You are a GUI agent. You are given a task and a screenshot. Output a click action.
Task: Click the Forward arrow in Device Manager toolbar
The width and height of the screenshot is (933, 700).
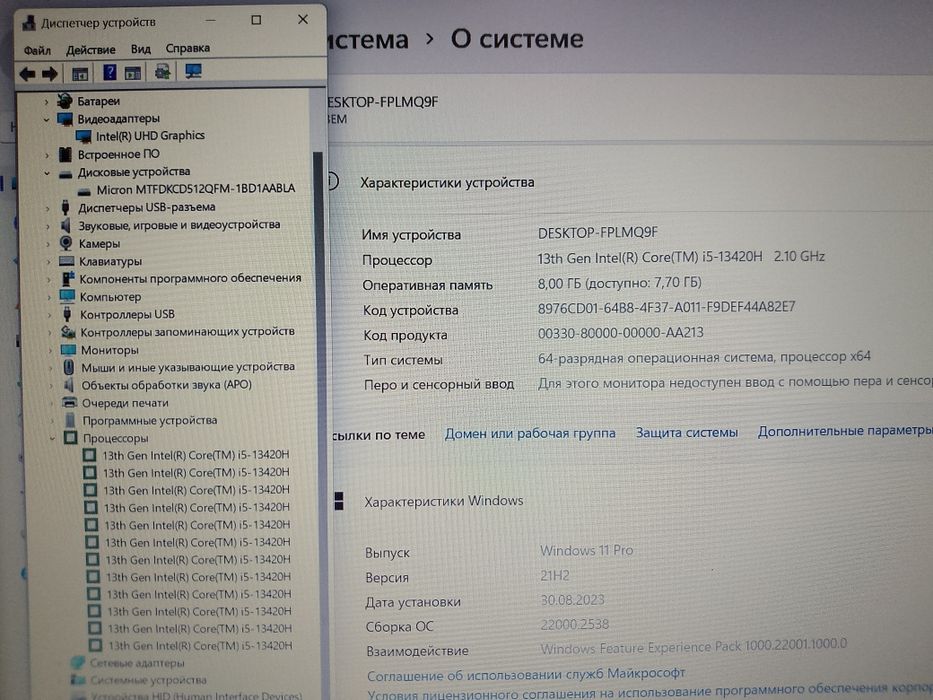(x=50, y=74)
